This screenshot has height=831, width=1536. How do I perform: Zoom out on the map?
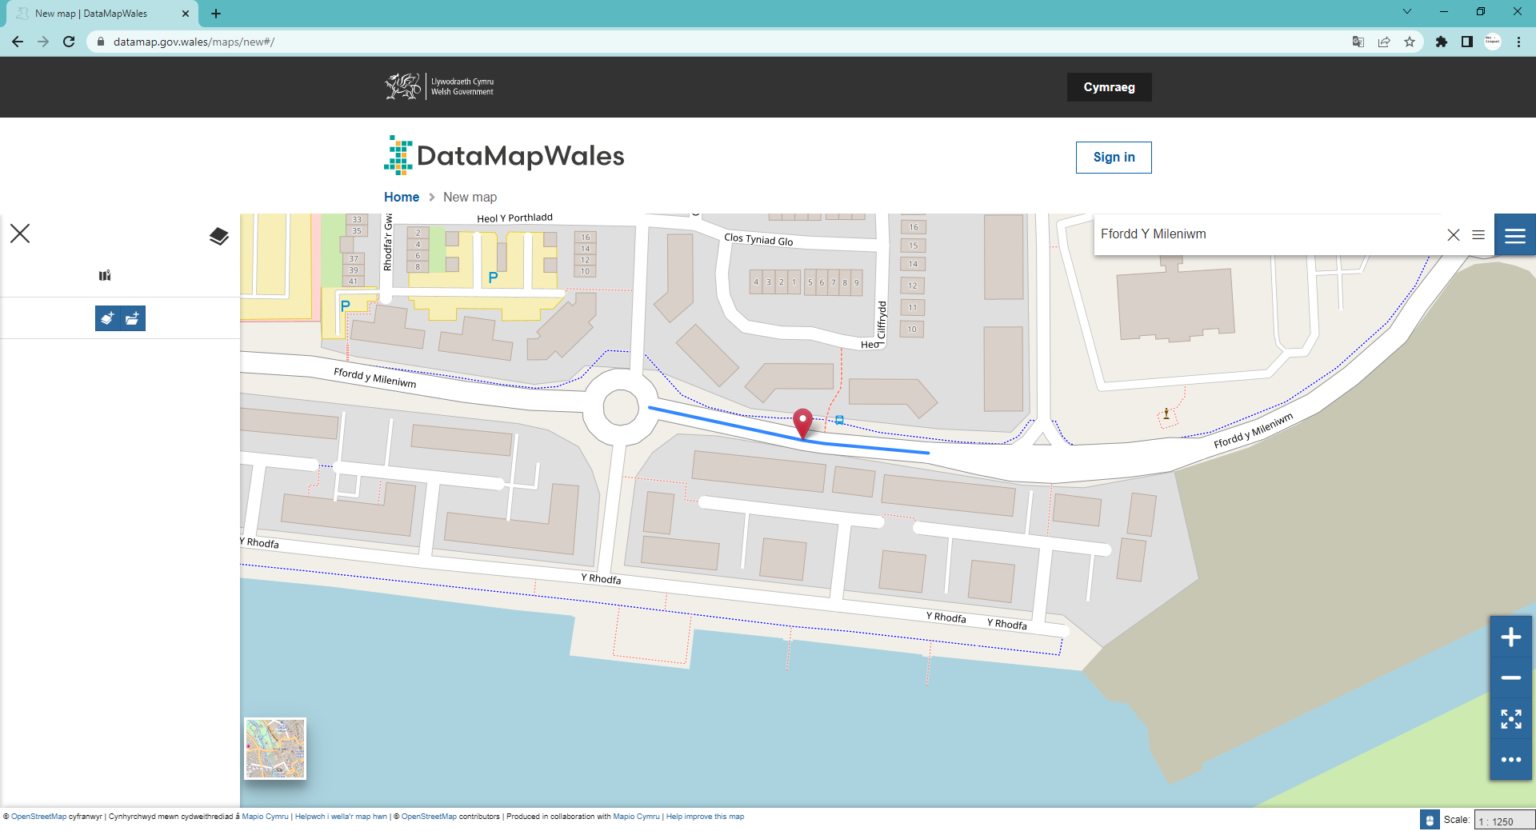click(x=1511, y=678)
